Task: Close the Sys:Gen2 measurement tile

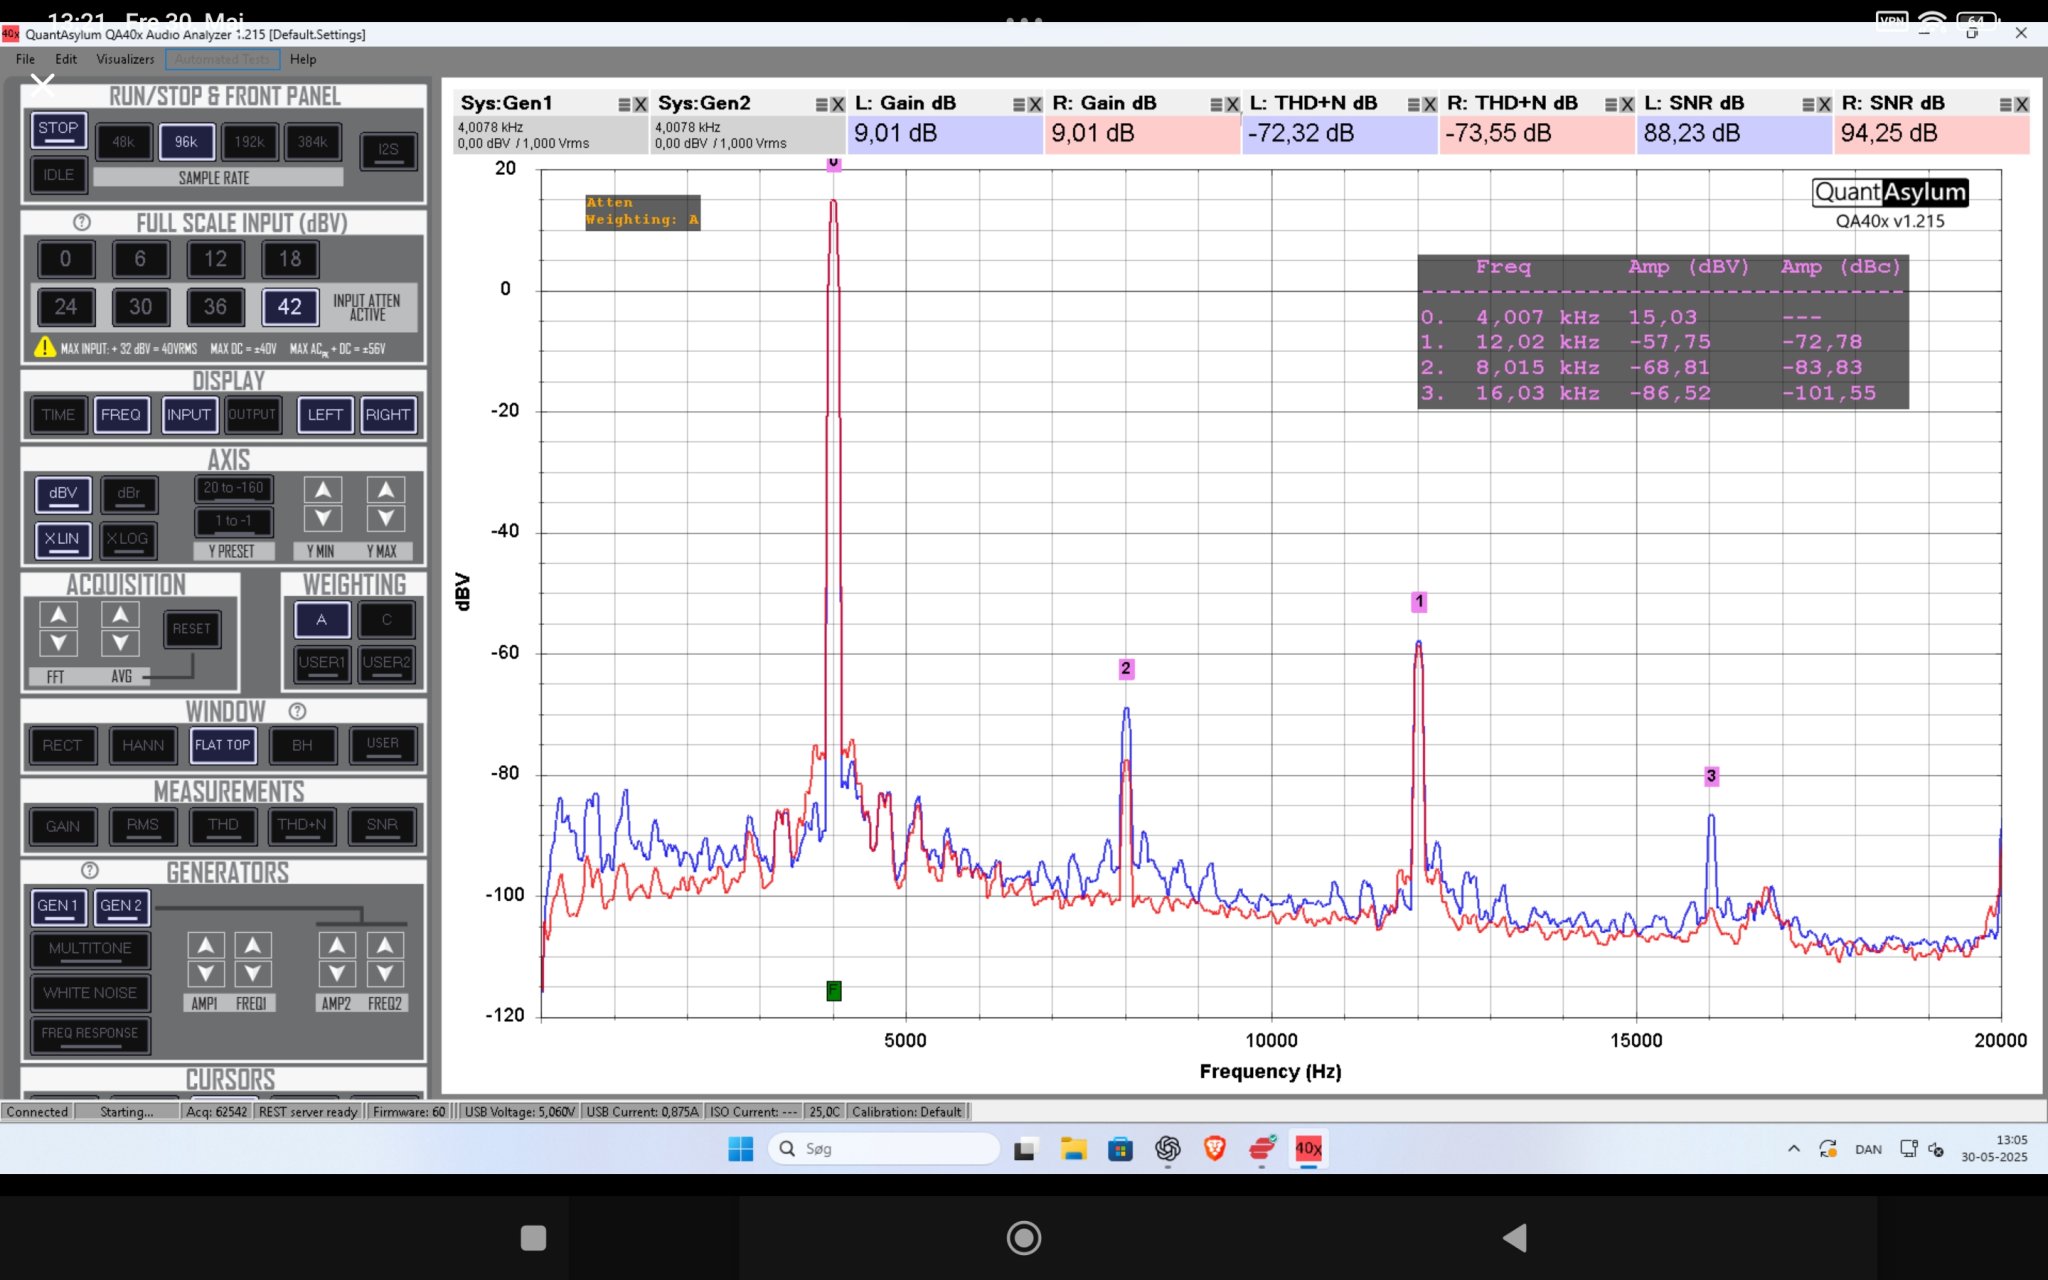Action: [x=837, y=104]
